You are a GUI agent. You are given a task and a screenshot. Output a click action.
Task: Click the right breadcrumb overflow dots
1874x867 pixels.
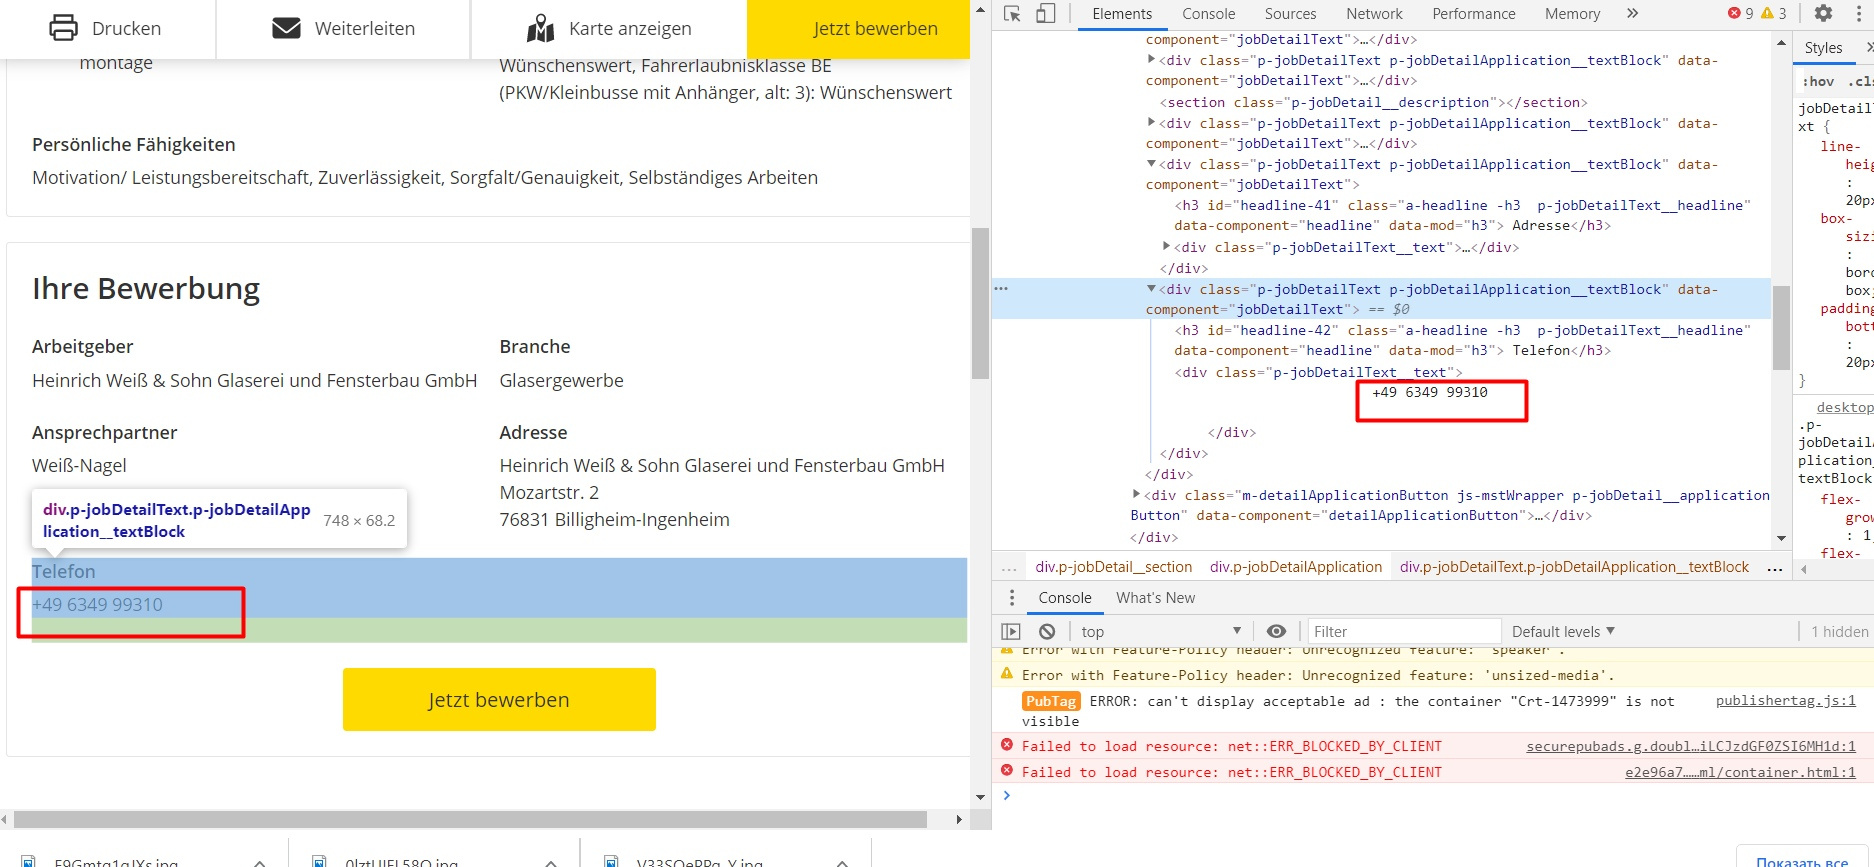pyautogui.click(x=1775, y=567)
